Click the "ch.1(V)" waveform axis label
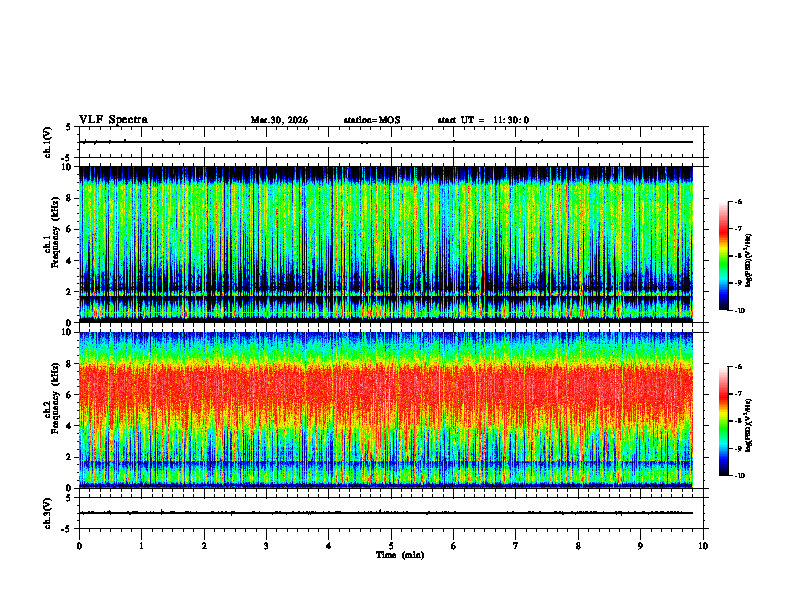The width and height of the screenshot is (792, 612). pyautogui.click(x=47, y=142)
